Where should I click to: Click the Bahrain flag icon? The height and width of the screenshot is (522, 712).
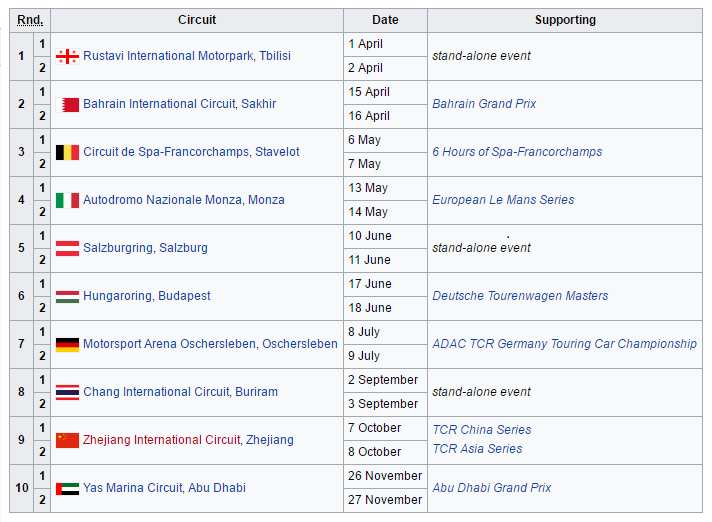[67, 104]
